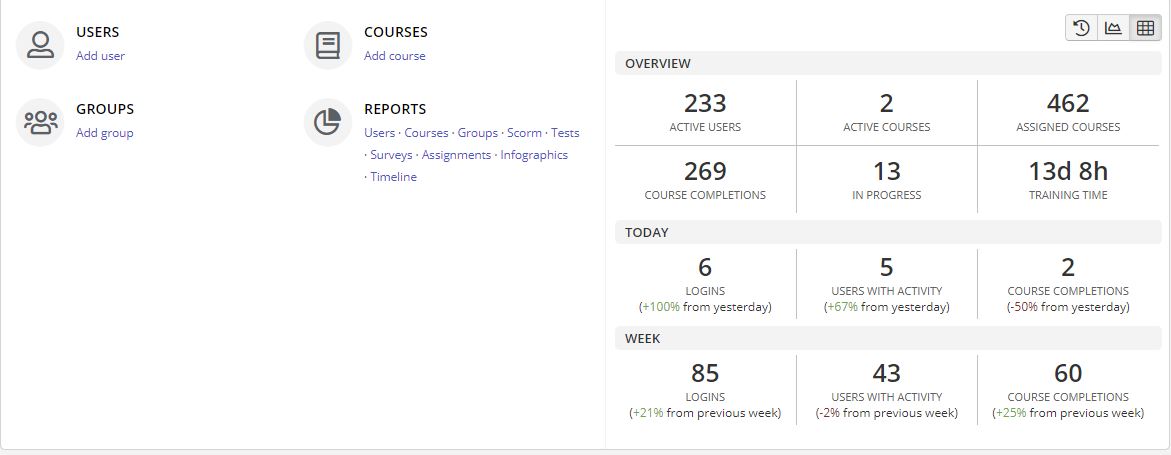This screenshot has height=455, width=1171.
Task: Open the Infographics report
Action: coord(534,155)
